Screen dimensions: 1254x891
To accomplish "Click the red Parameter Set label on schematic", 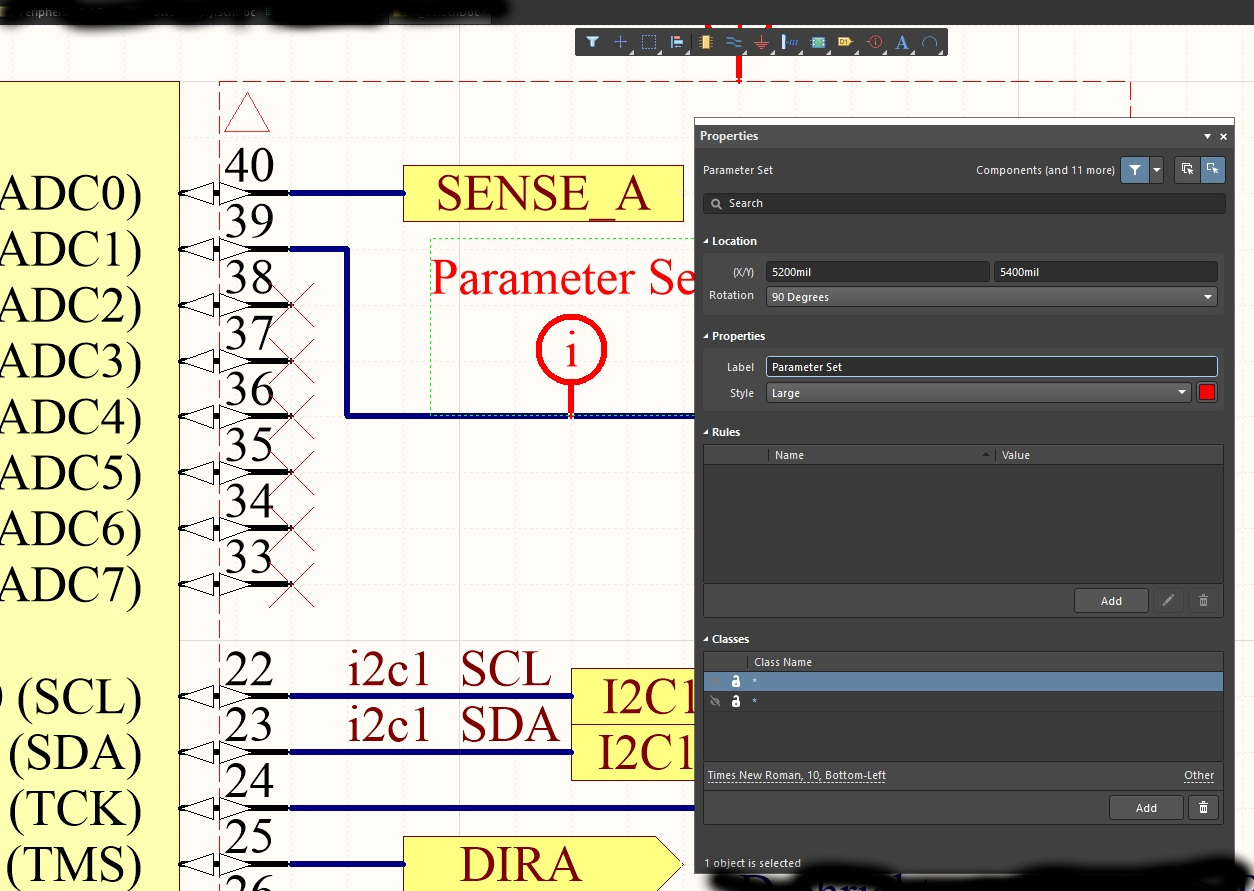I will [563, 277].
